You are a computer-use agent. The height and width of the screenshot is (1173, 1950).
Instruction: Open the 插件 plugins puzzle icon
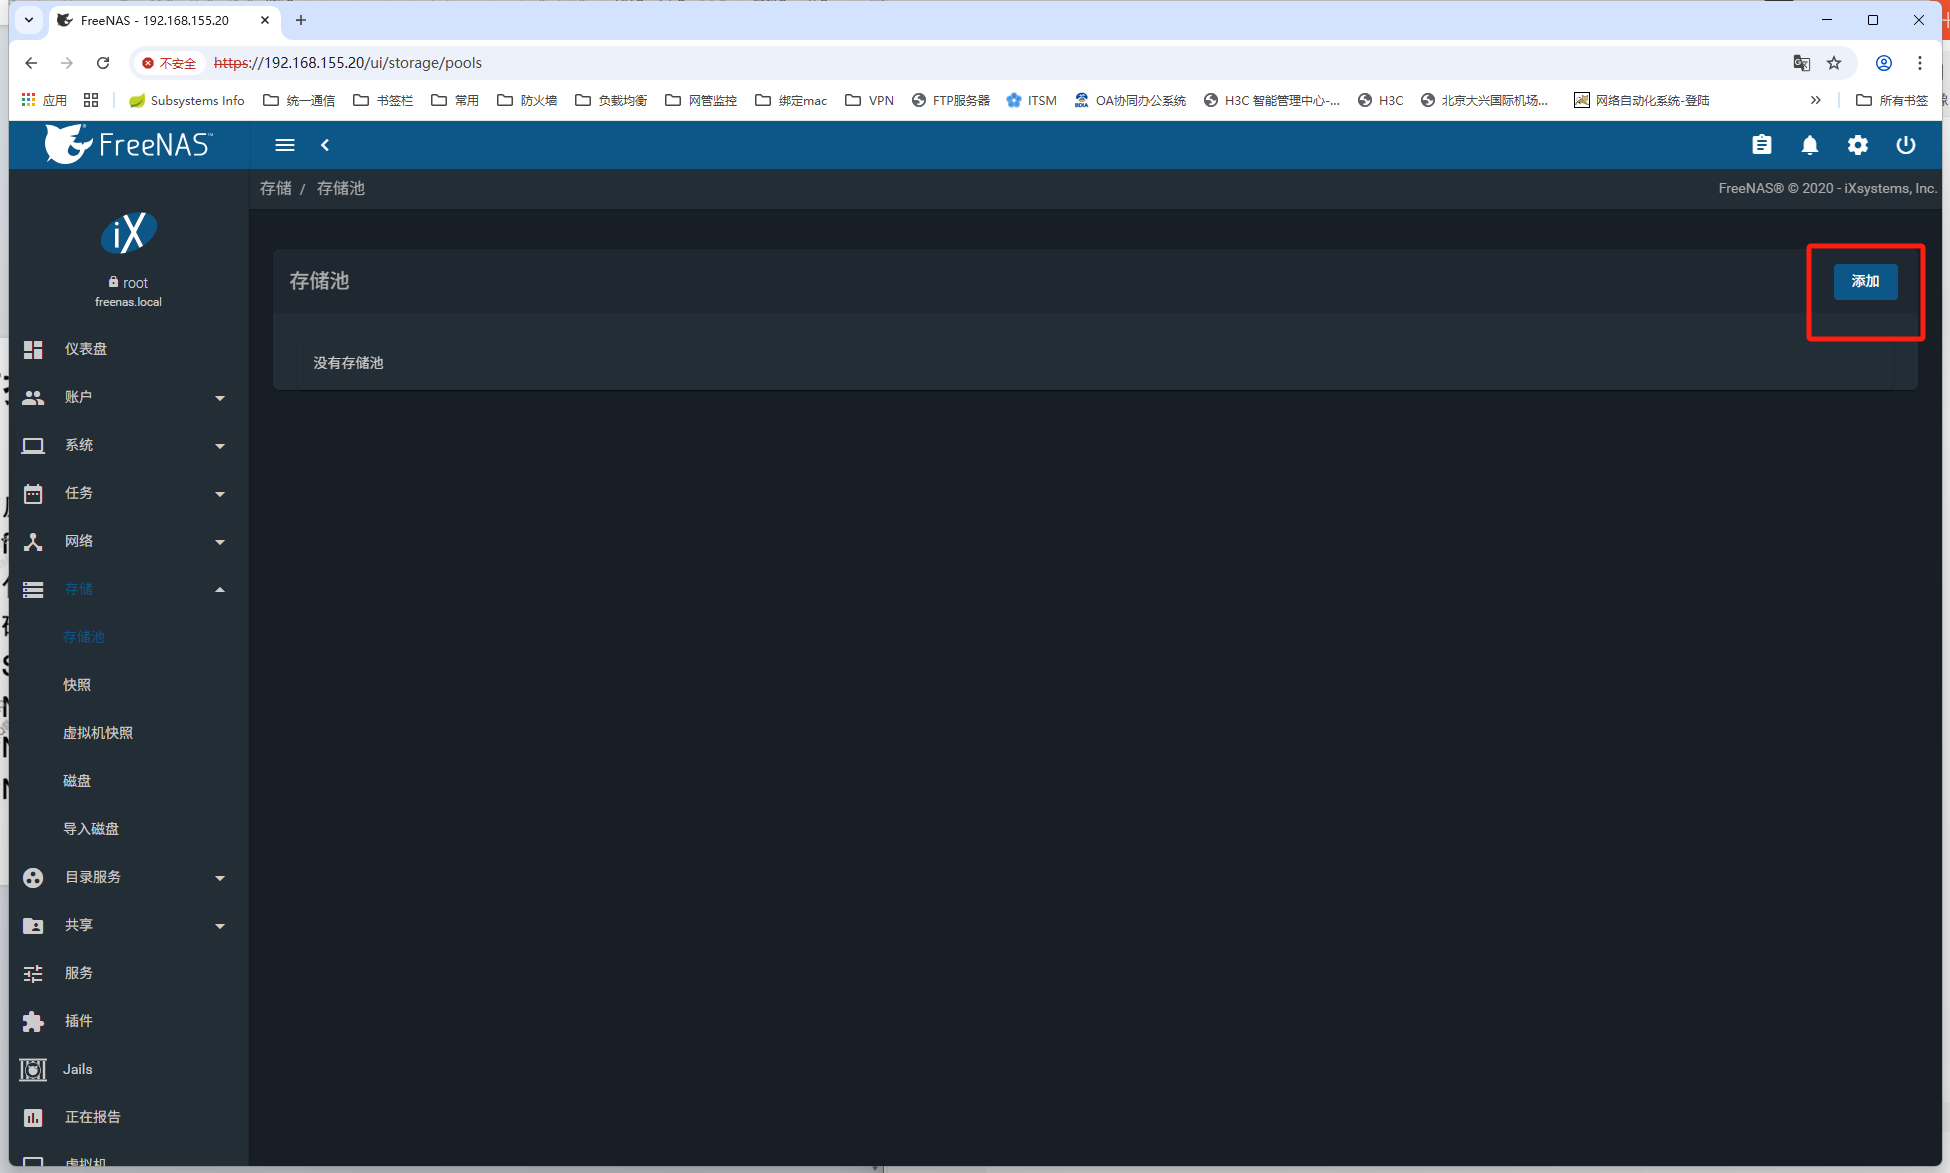(x=33, y=1021)
